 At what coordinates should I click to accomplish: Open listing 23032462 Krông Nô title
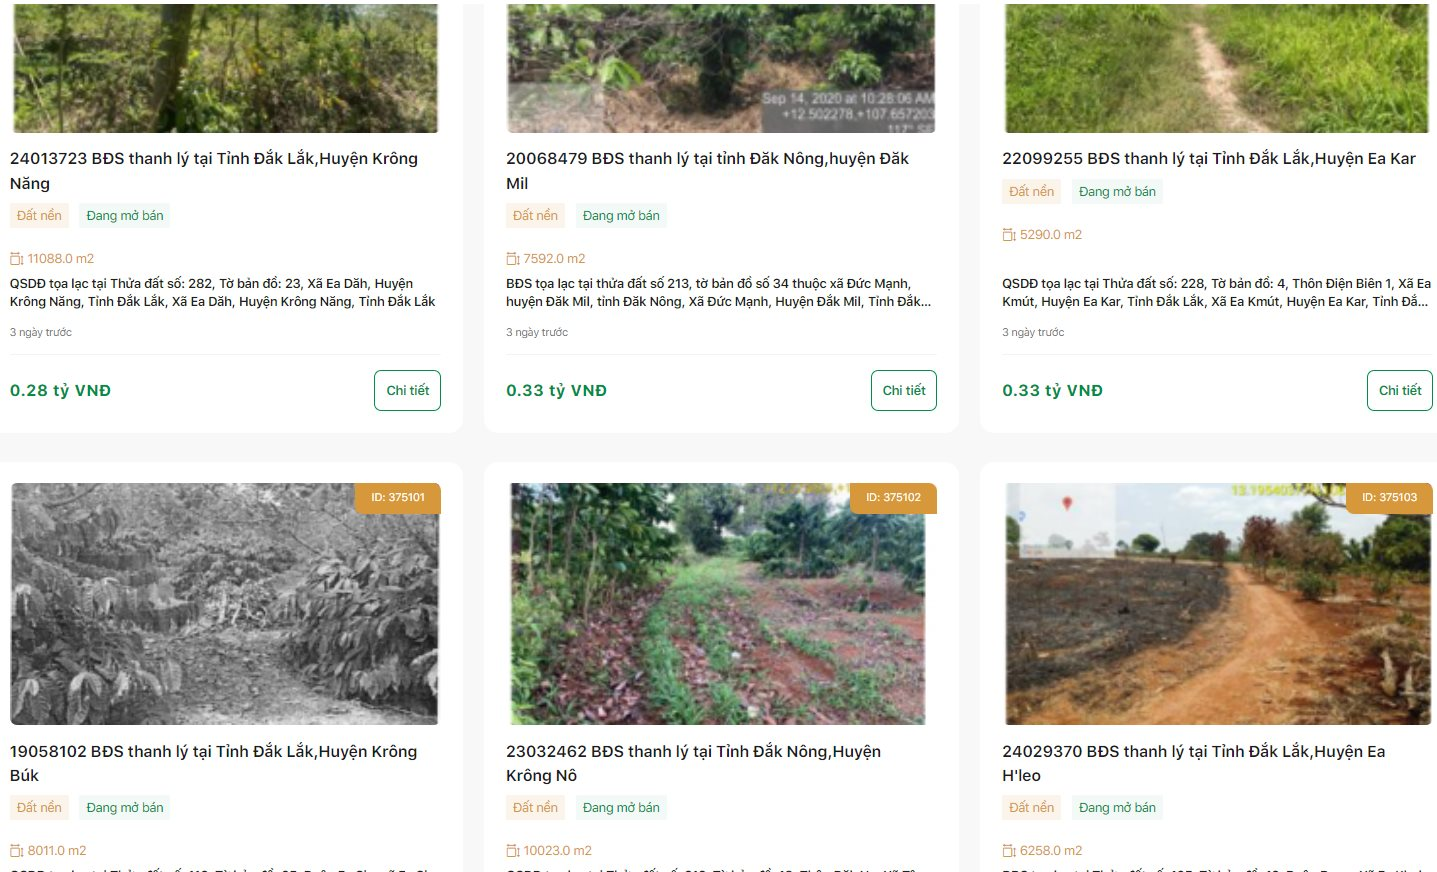pos(693,763)
